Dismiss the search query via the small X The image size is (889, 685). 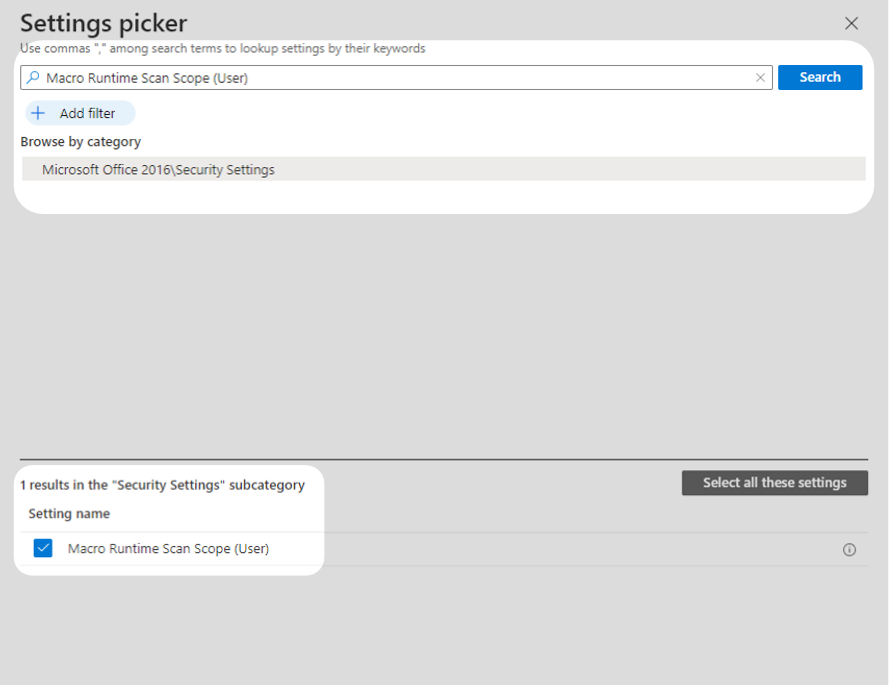759,77
